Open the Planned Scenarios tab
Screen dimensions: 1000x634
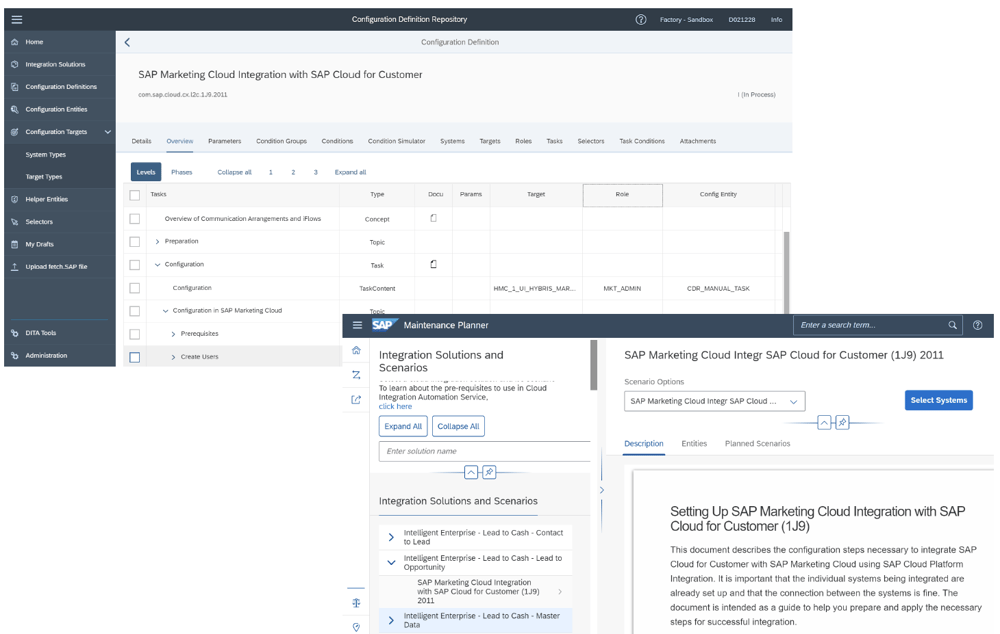757,443
